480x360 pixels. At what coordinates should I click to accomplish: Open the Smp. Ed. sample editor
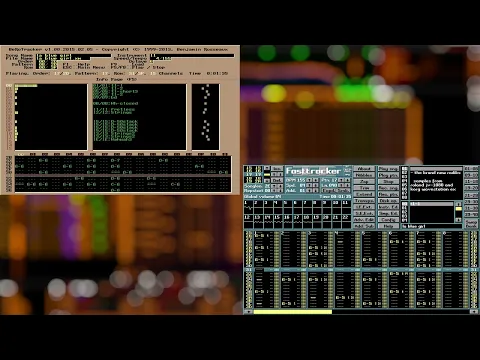tap(388, 213)
